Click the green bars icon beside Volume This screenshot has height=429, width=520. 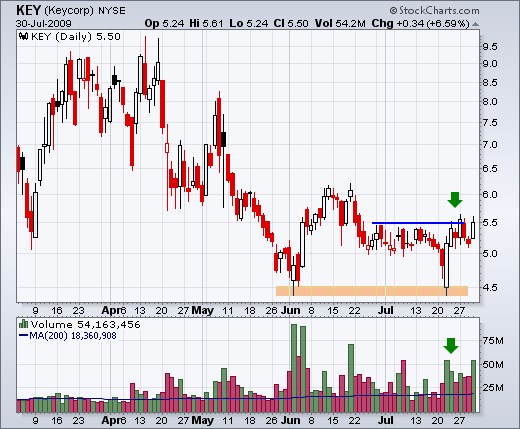(23, 324)
